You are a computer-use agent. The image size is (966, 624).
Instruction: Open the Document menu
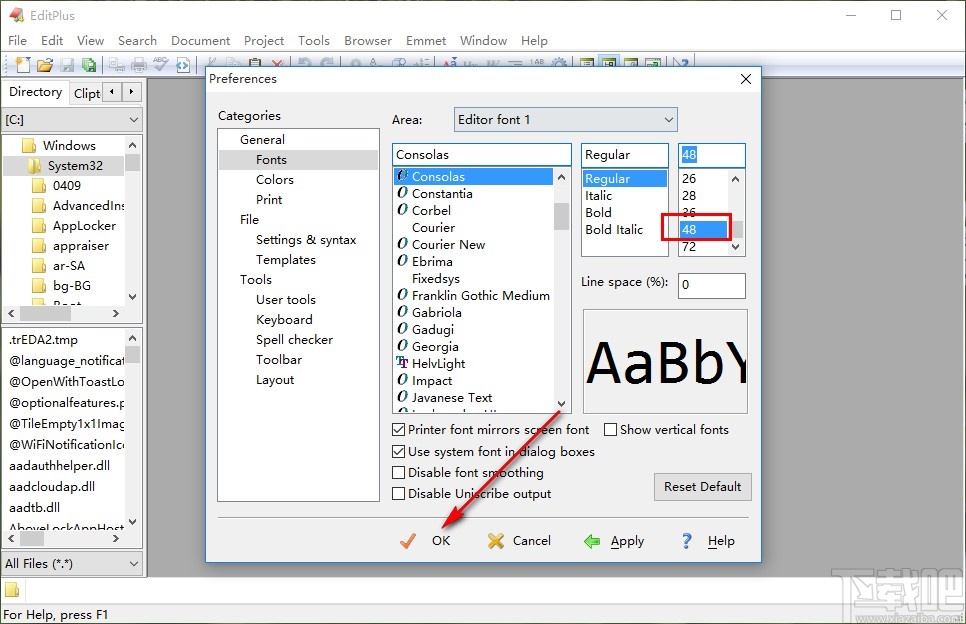(x=200, y=41)
